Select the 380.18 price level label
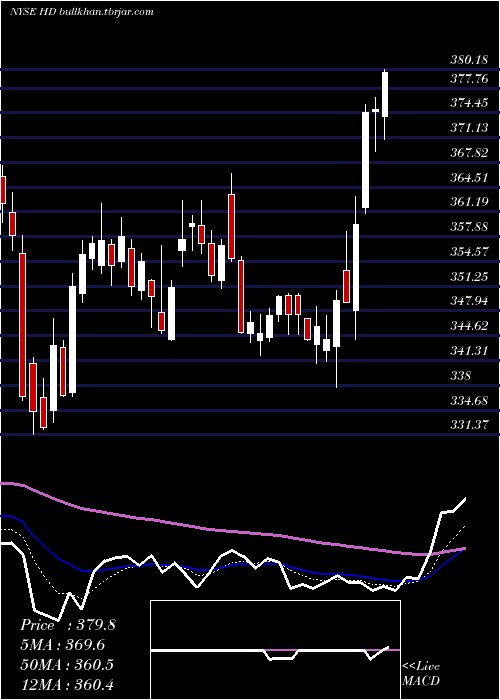Viewport: 500px width, 700px height. [x=469, y=60]
